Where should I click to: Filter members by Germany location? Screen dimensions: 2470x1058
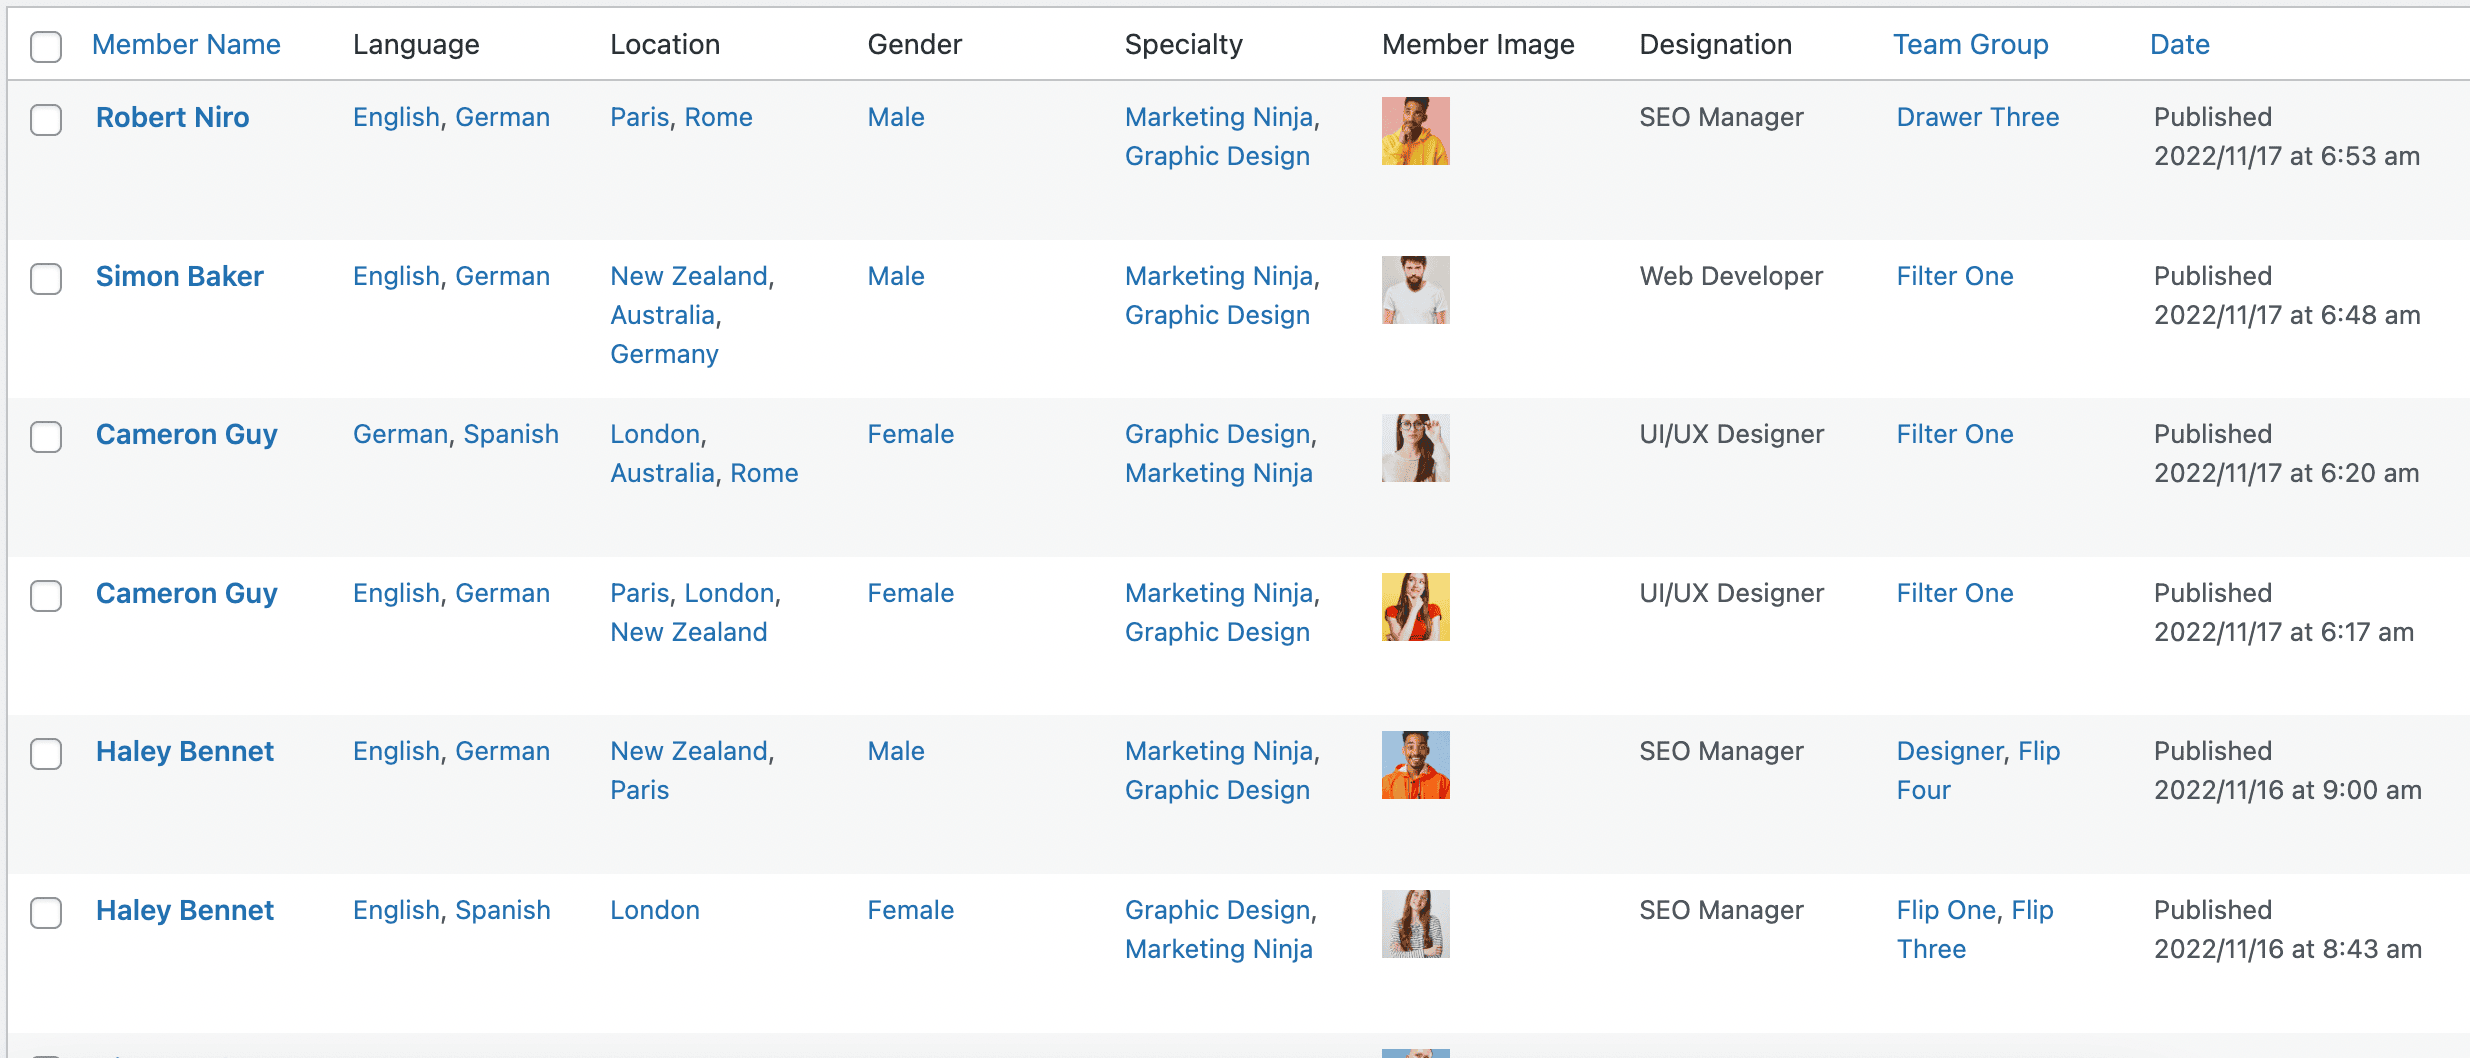(x=664, y=355)
